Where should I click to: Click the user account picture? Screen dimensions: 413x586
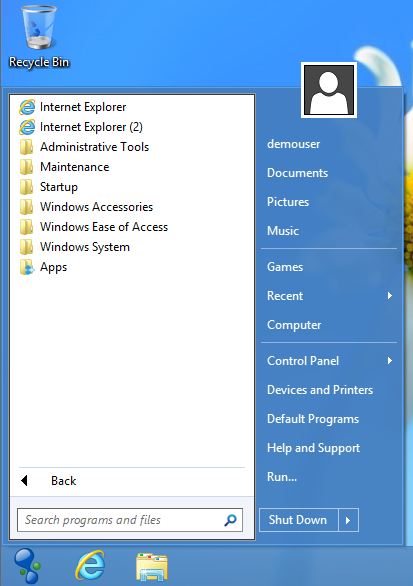tap(329, 90)
